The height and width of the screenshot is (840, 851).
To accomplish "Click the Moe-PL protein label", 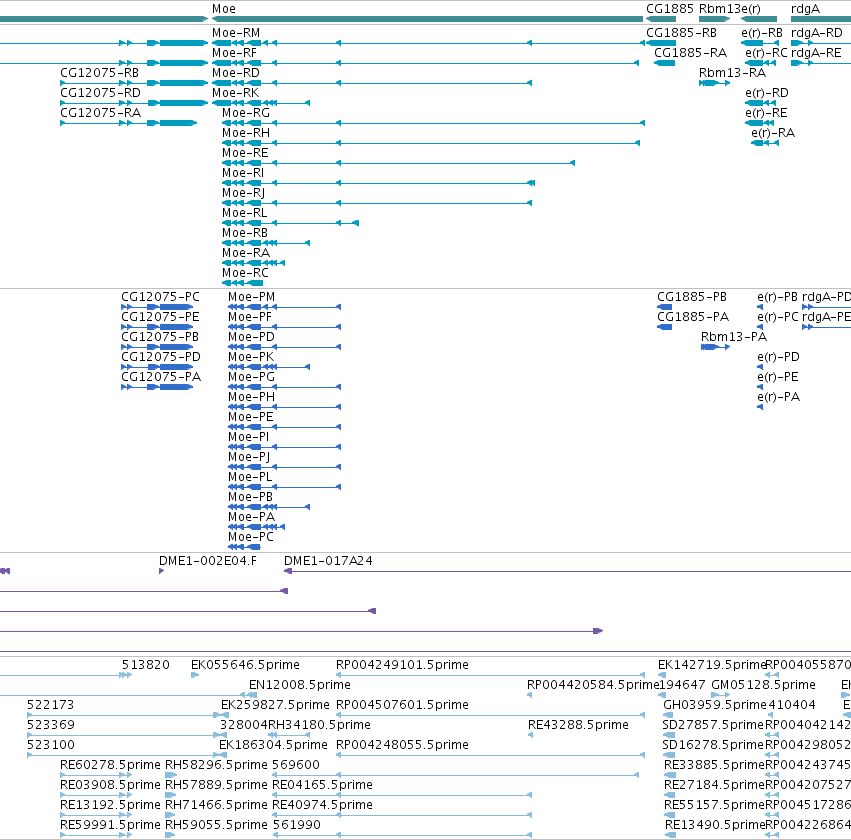I will [250, 477].
